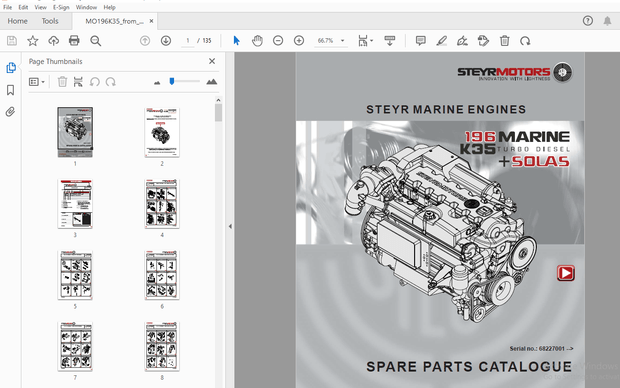Click the page number input field
620x388 pixels.
point(188,41)
